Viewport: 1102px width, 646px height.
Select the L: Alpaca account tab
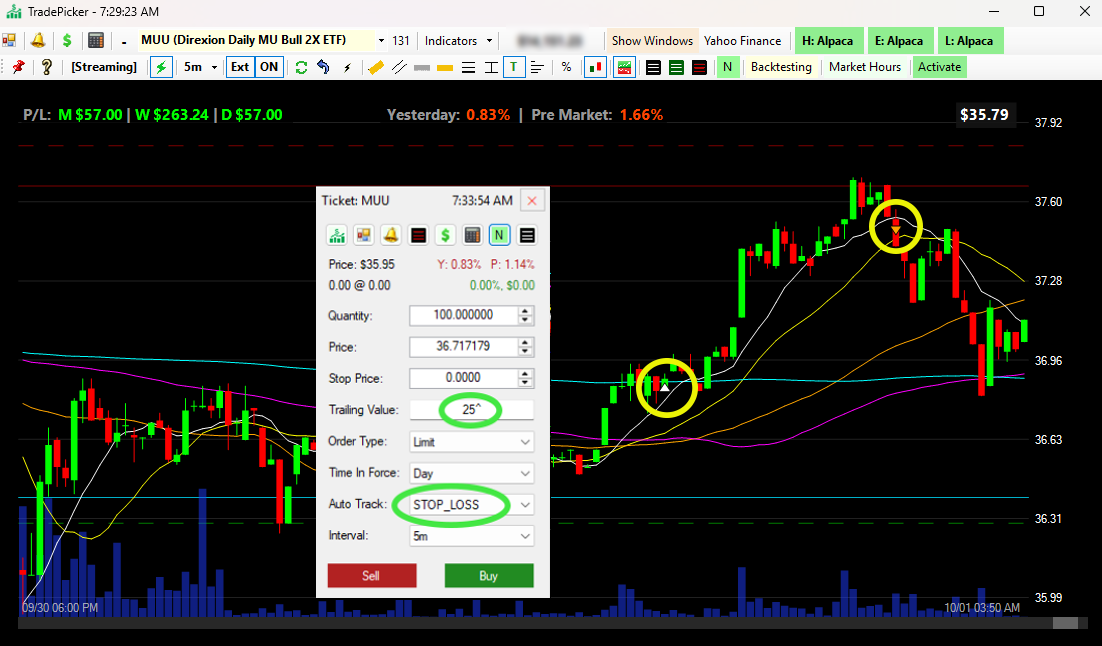tap(969, 41)
